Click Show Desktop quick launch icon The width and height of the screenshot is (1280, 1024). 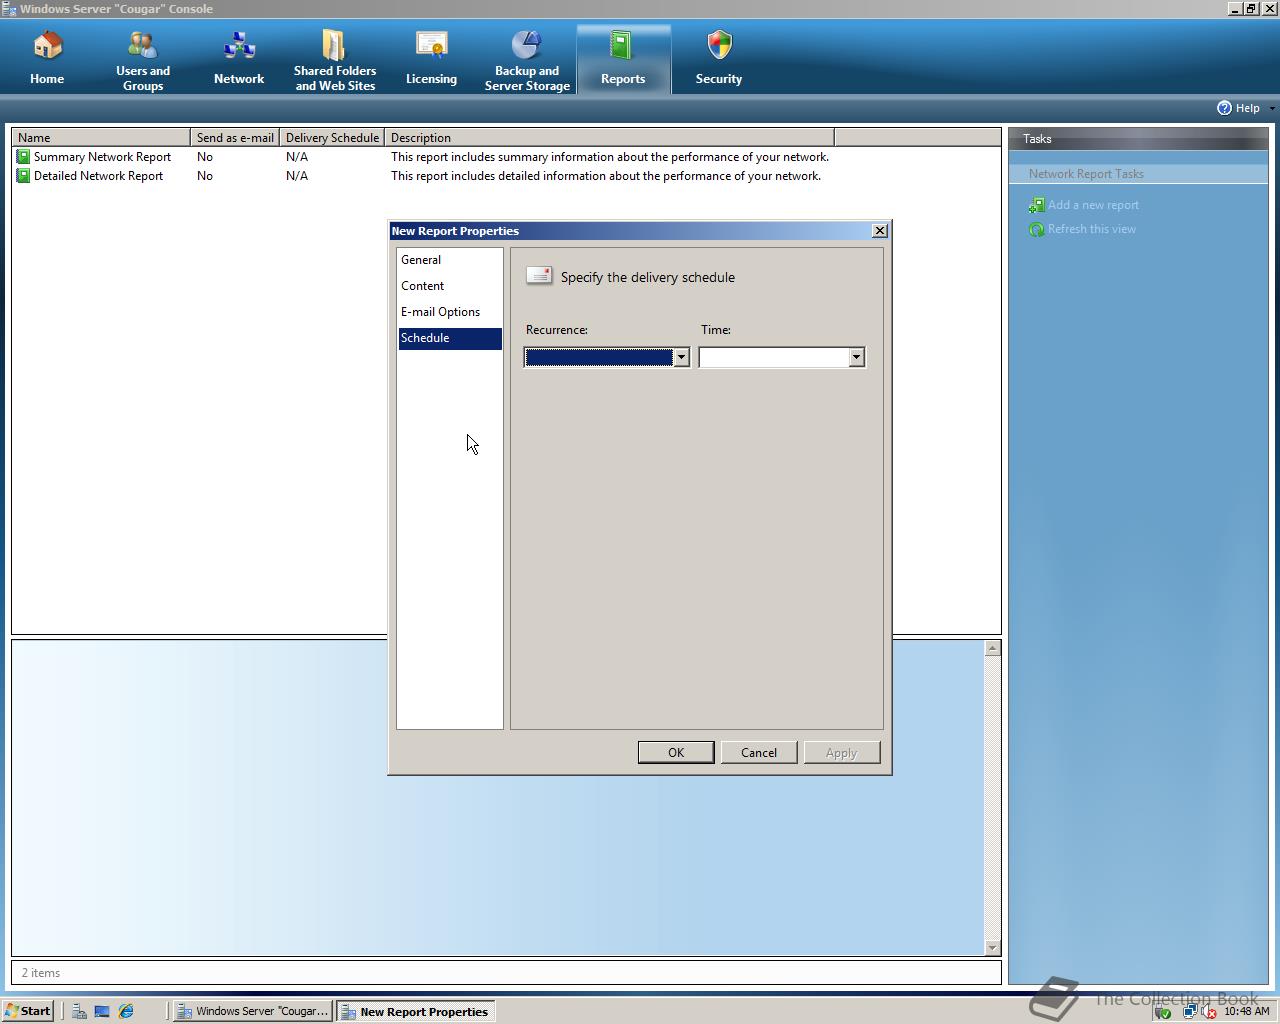coord(102,1011)
